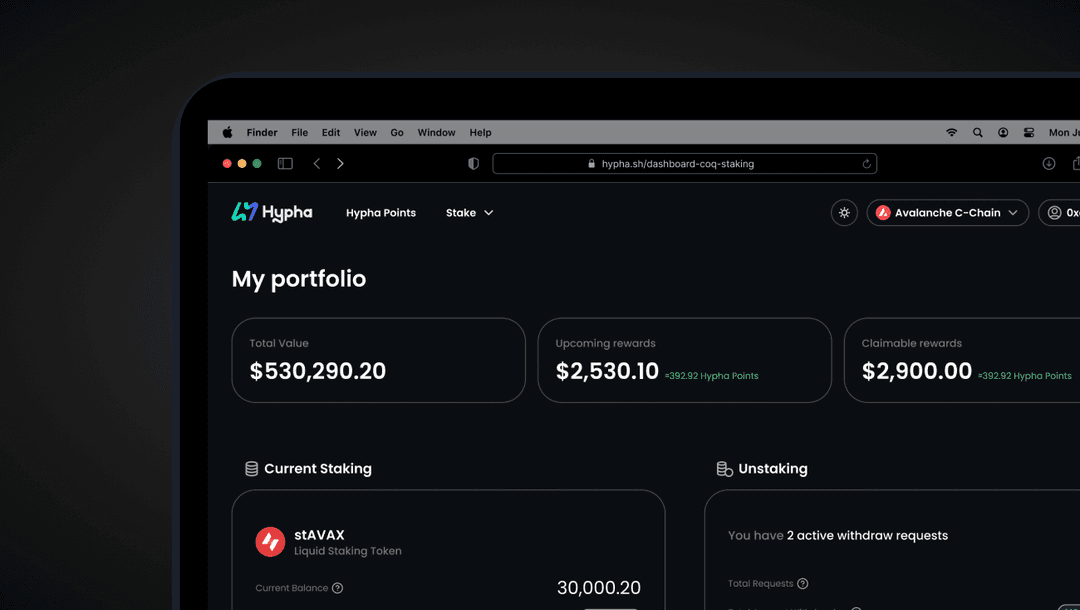This screenshot has width=1080, height=610.
Task: Click the Unstaking section icon
Action: tap(722, 468)
